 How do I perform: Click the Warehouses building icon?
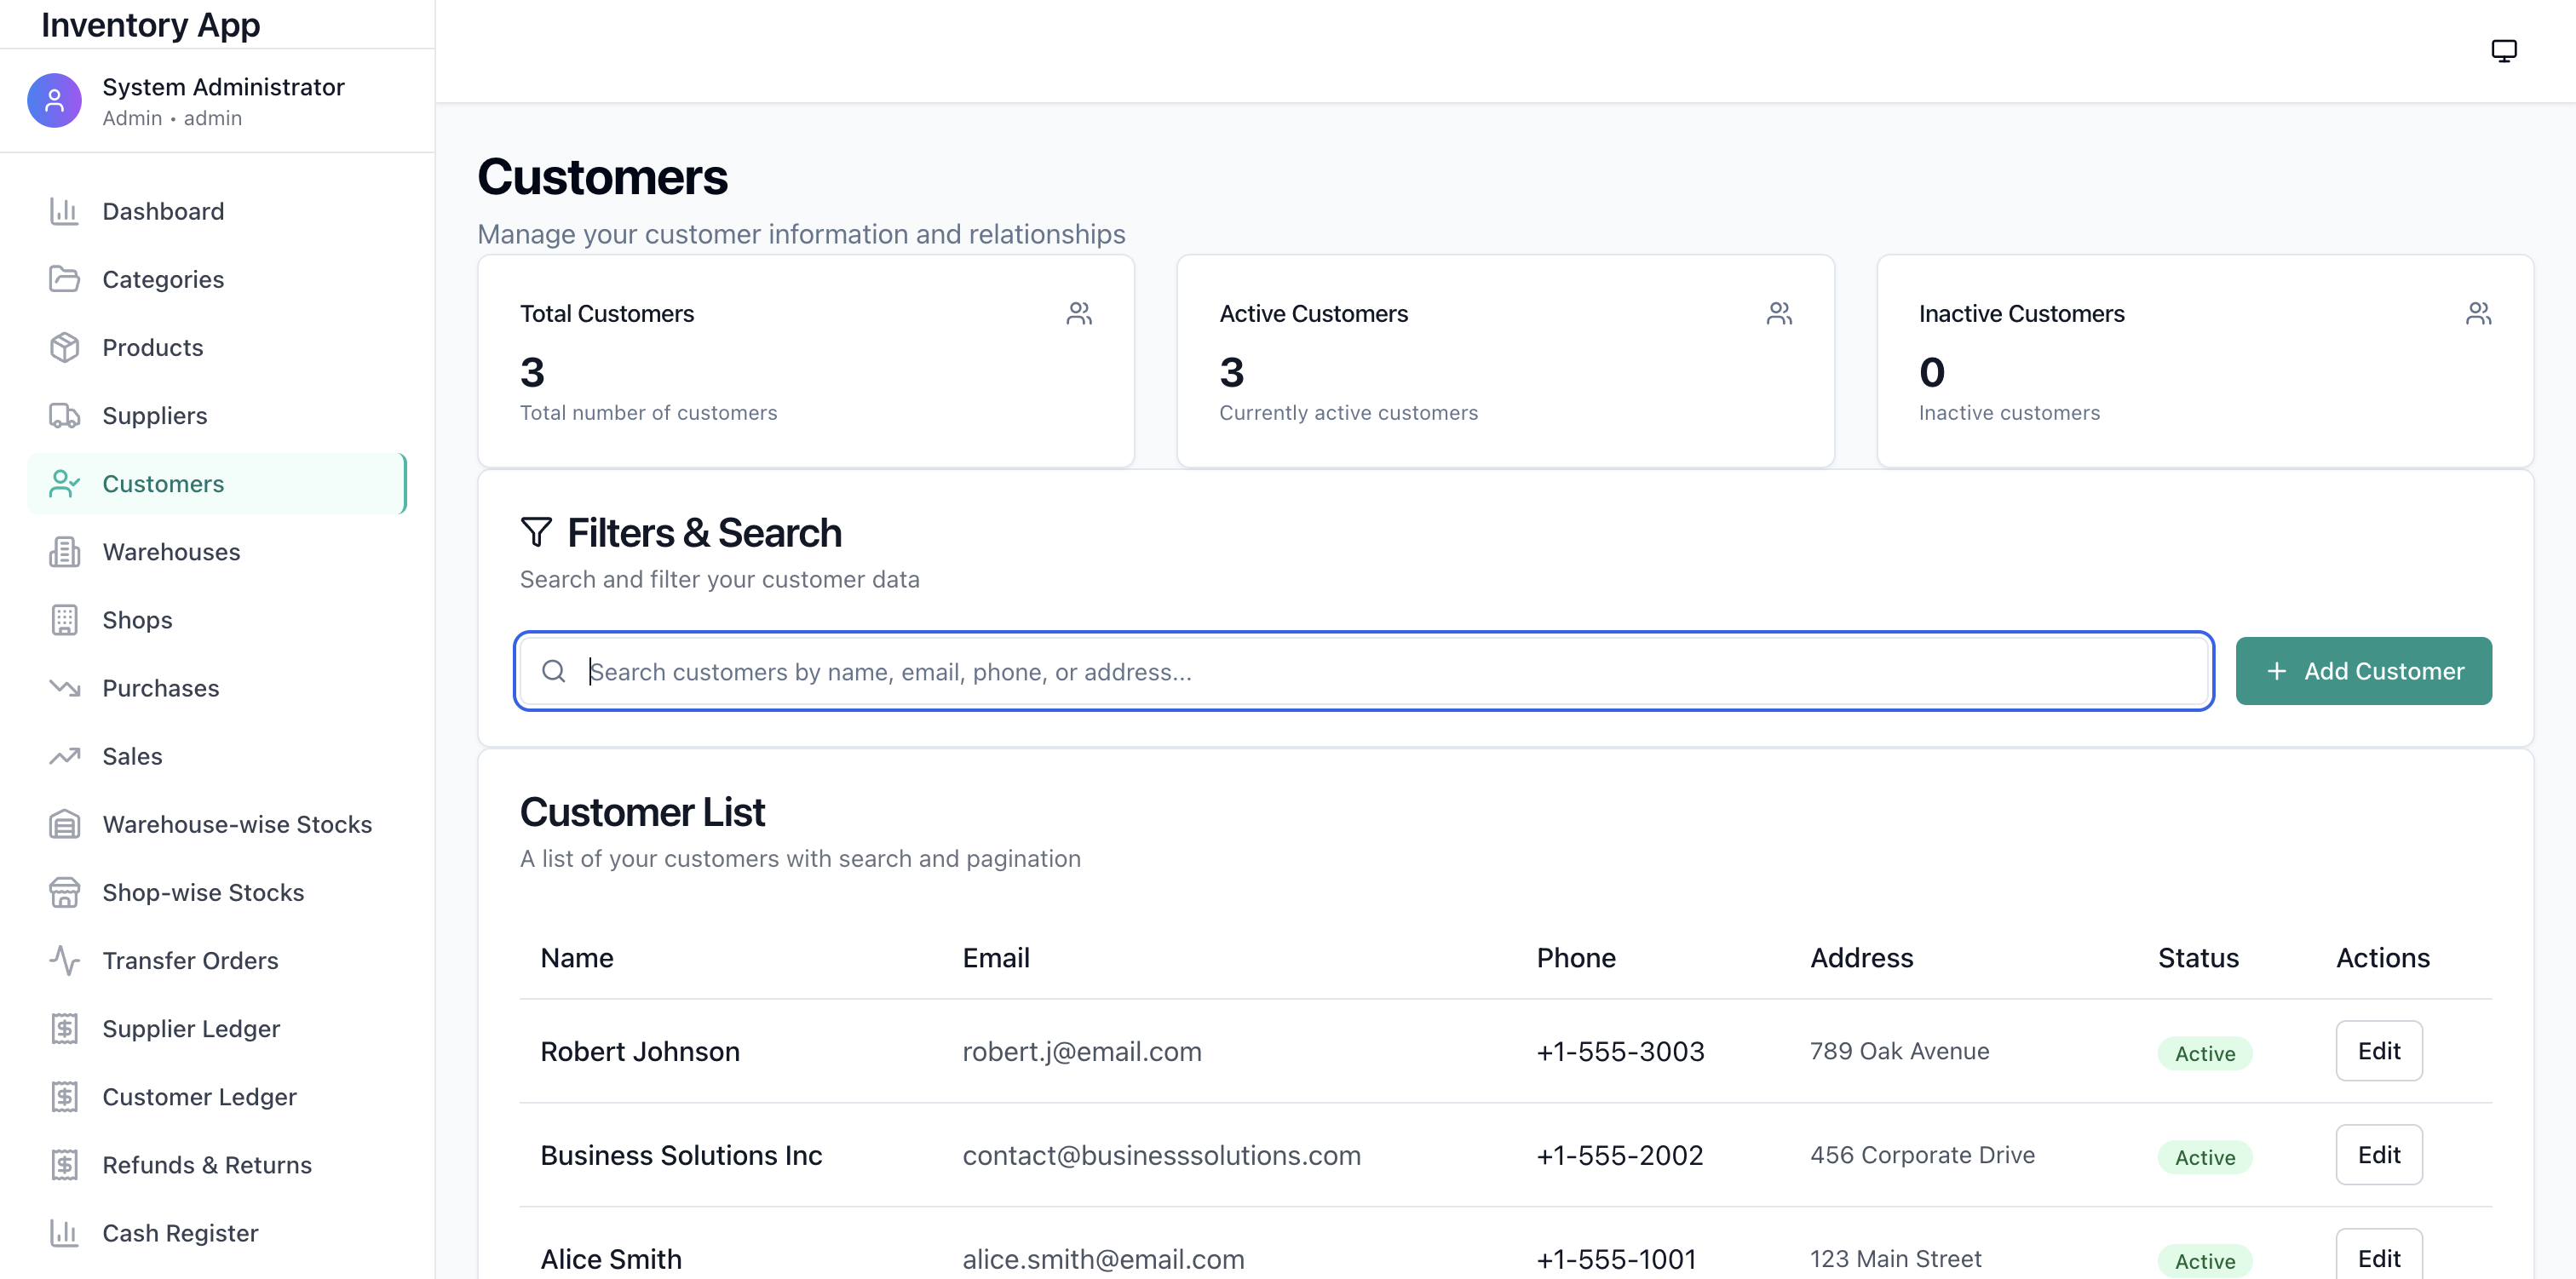click(64, 552)
